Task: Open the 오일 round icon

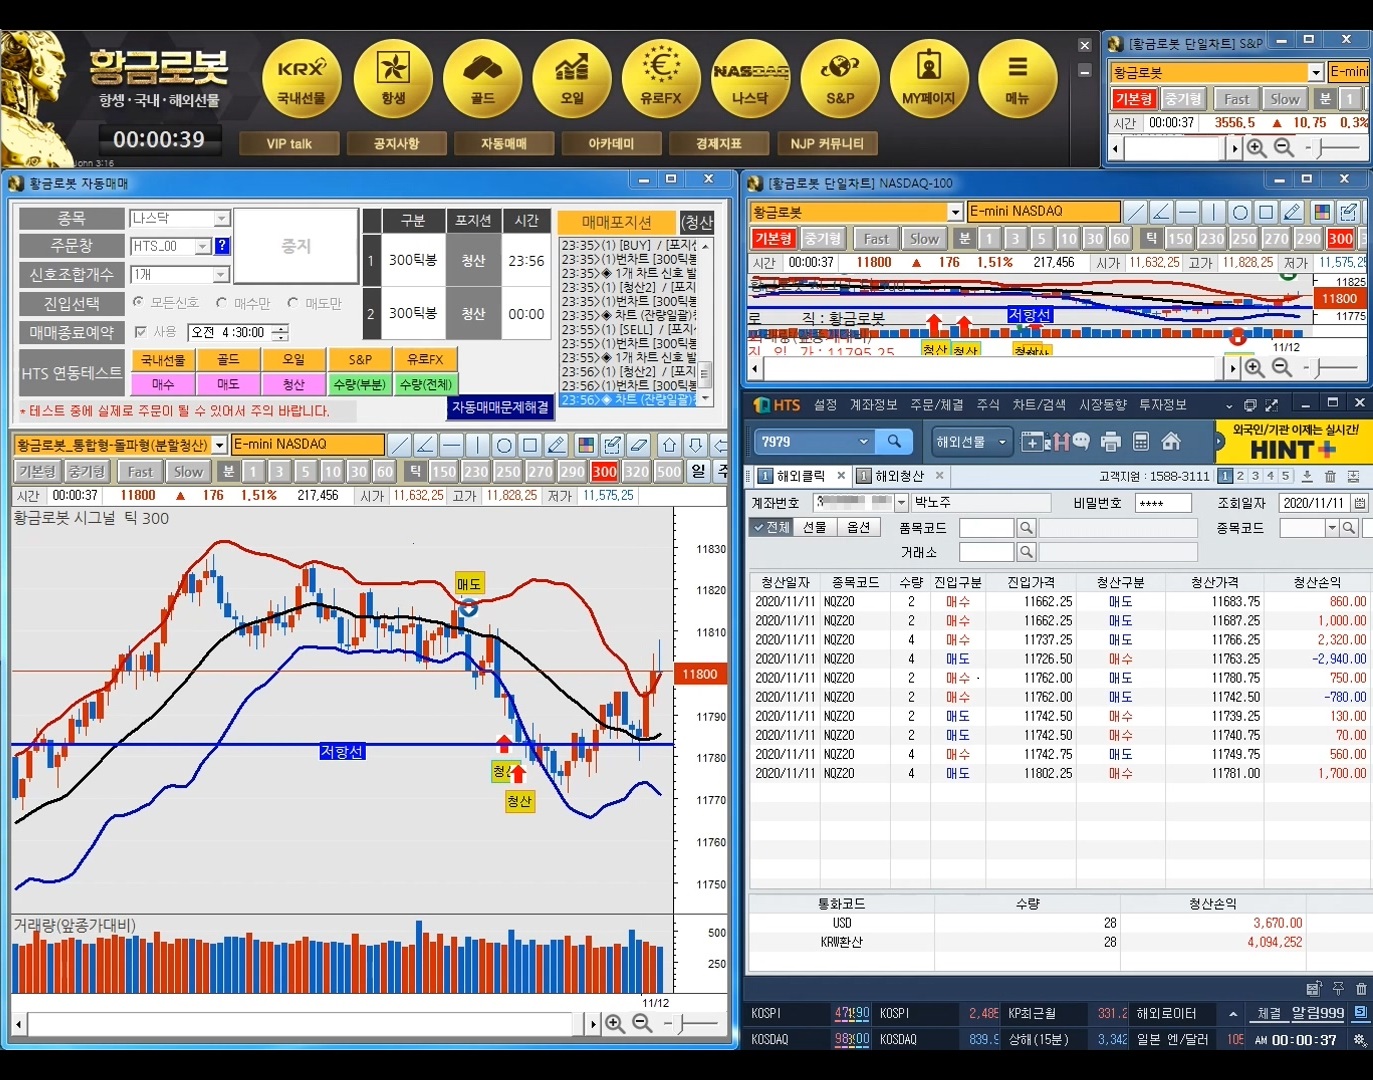Action: tap(572, 80)
